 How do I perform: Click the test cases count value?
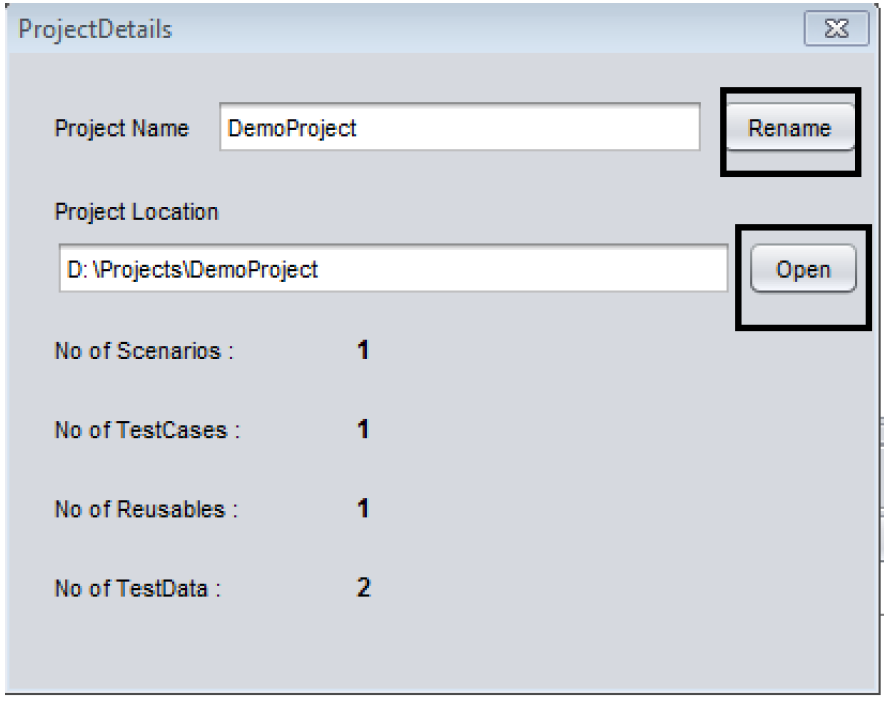364,430
